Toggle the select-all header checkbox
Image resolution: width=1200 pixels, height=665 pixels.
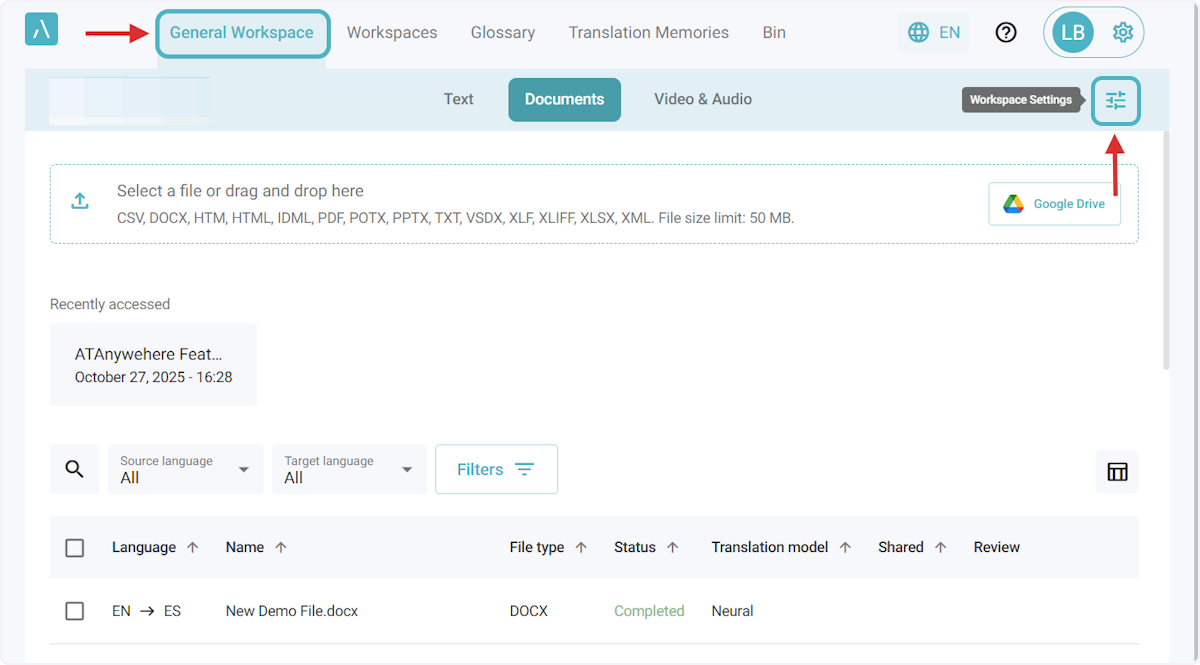(x=75, y=548)
